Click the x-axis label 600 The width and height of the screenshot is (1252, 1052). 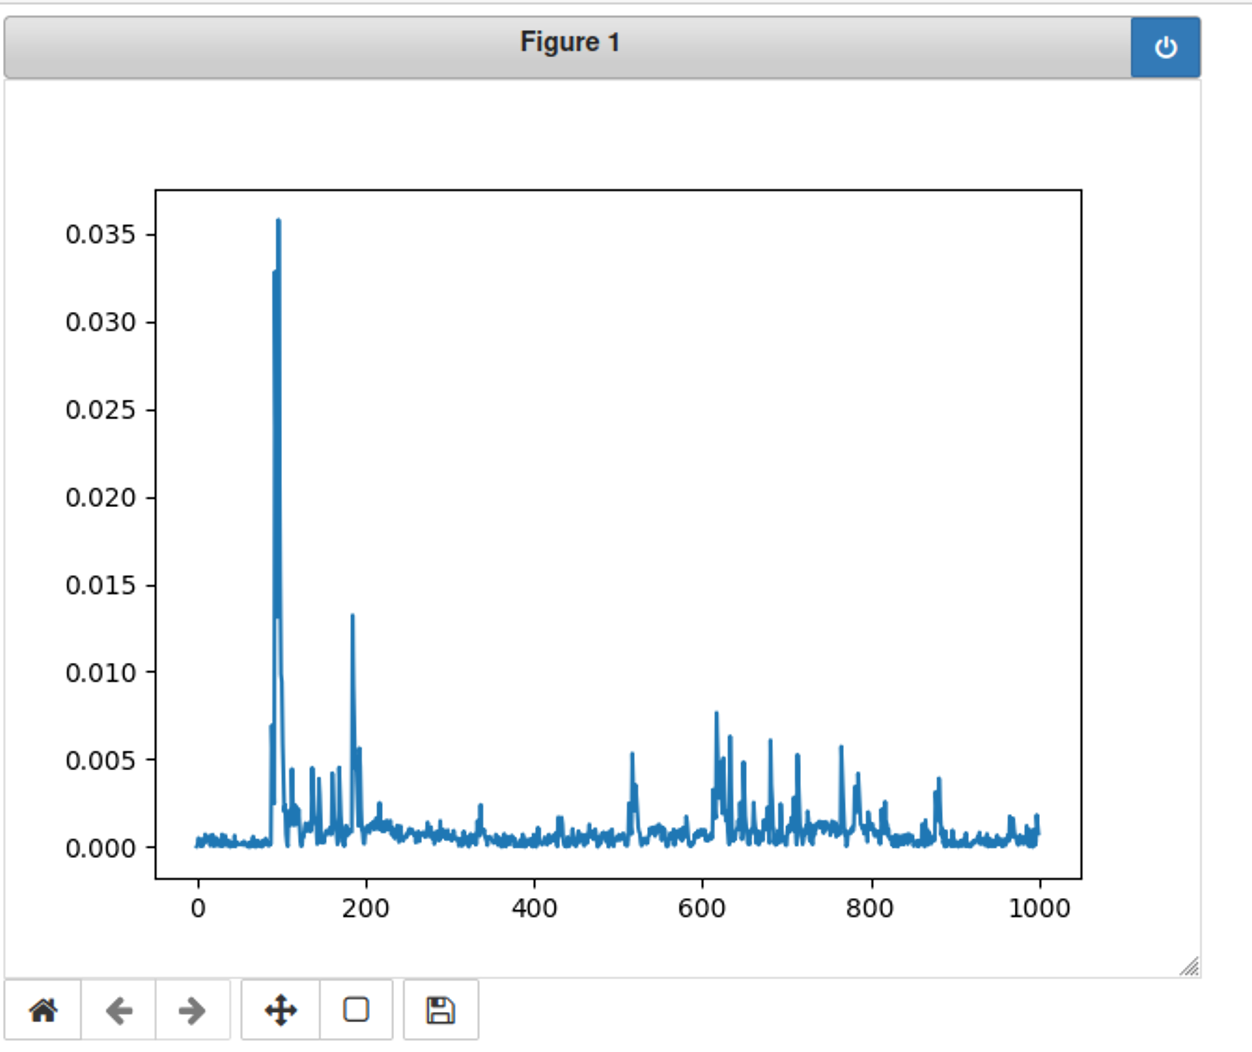(x=702, y=908)
